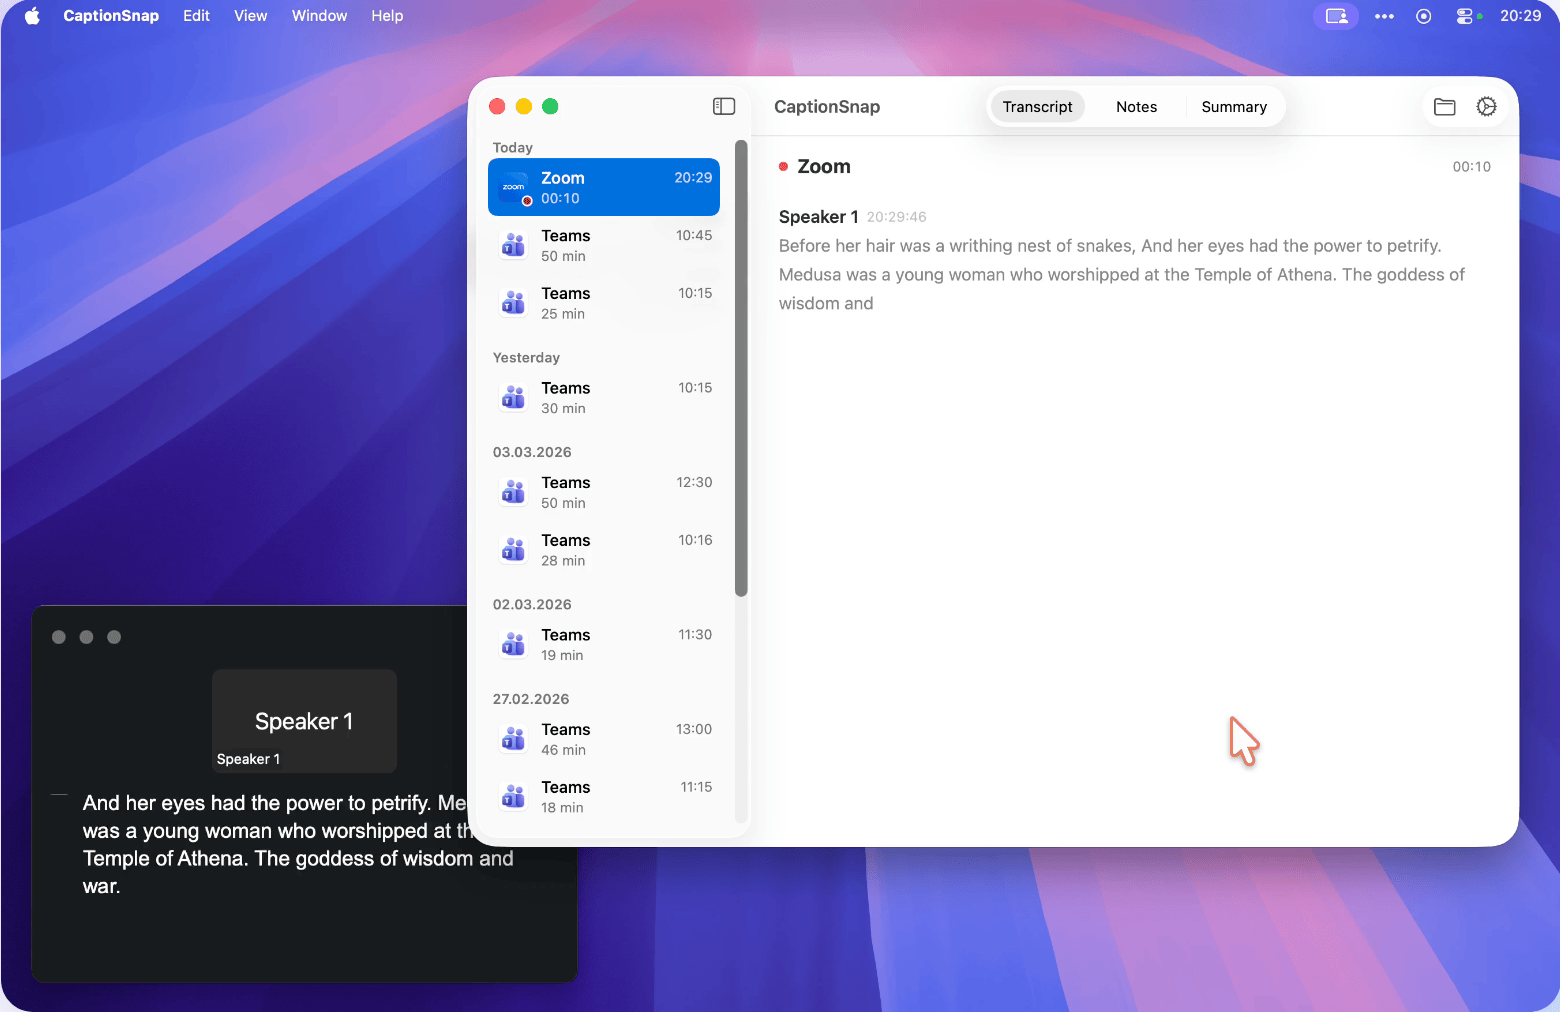This screenshot has height=1012, width=1560.
Task: Switch to the Summary tab
Action: pyautogui.click(x=1234, y=107)
